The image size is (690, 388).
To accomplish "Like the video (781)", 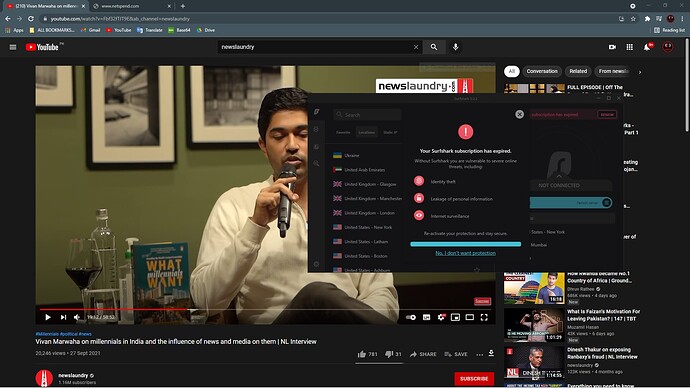I will pos(367,354).
